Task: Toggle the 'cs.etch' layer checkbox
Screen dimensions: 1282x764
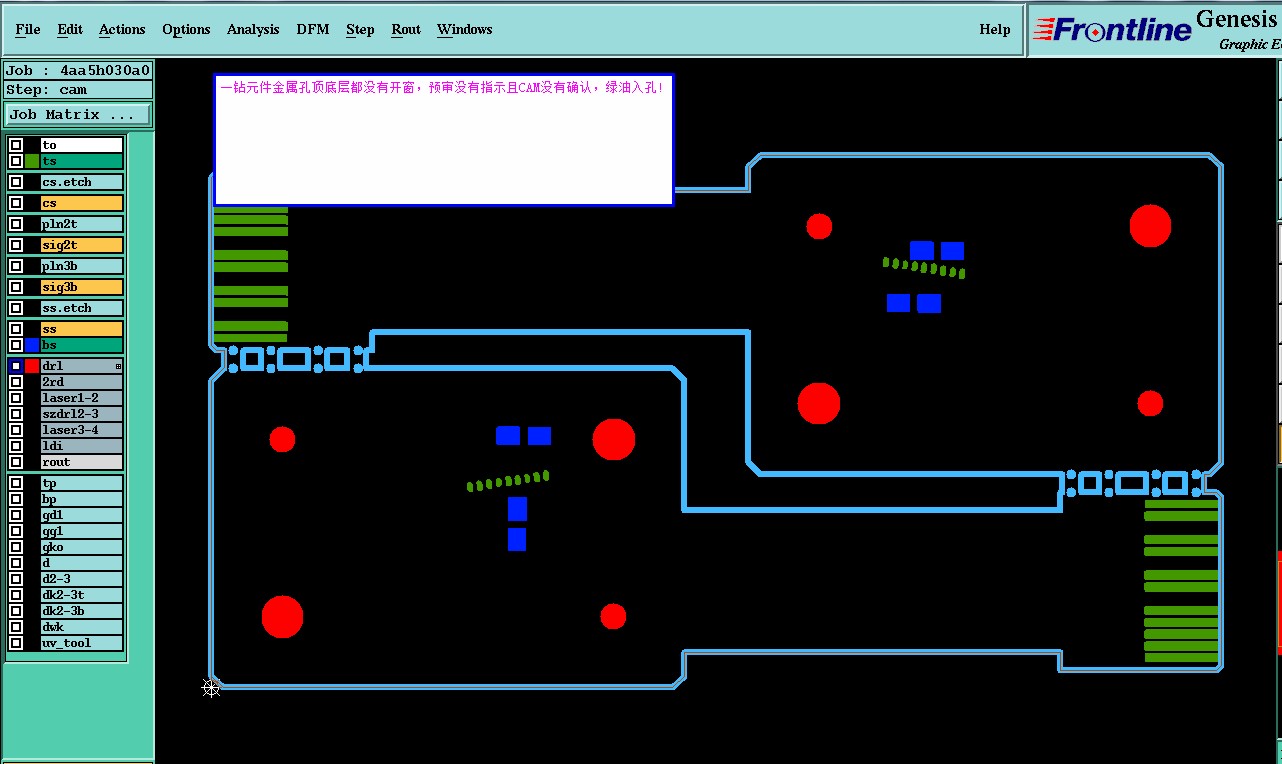Action: pyautogui.click(x=16, y=182)
